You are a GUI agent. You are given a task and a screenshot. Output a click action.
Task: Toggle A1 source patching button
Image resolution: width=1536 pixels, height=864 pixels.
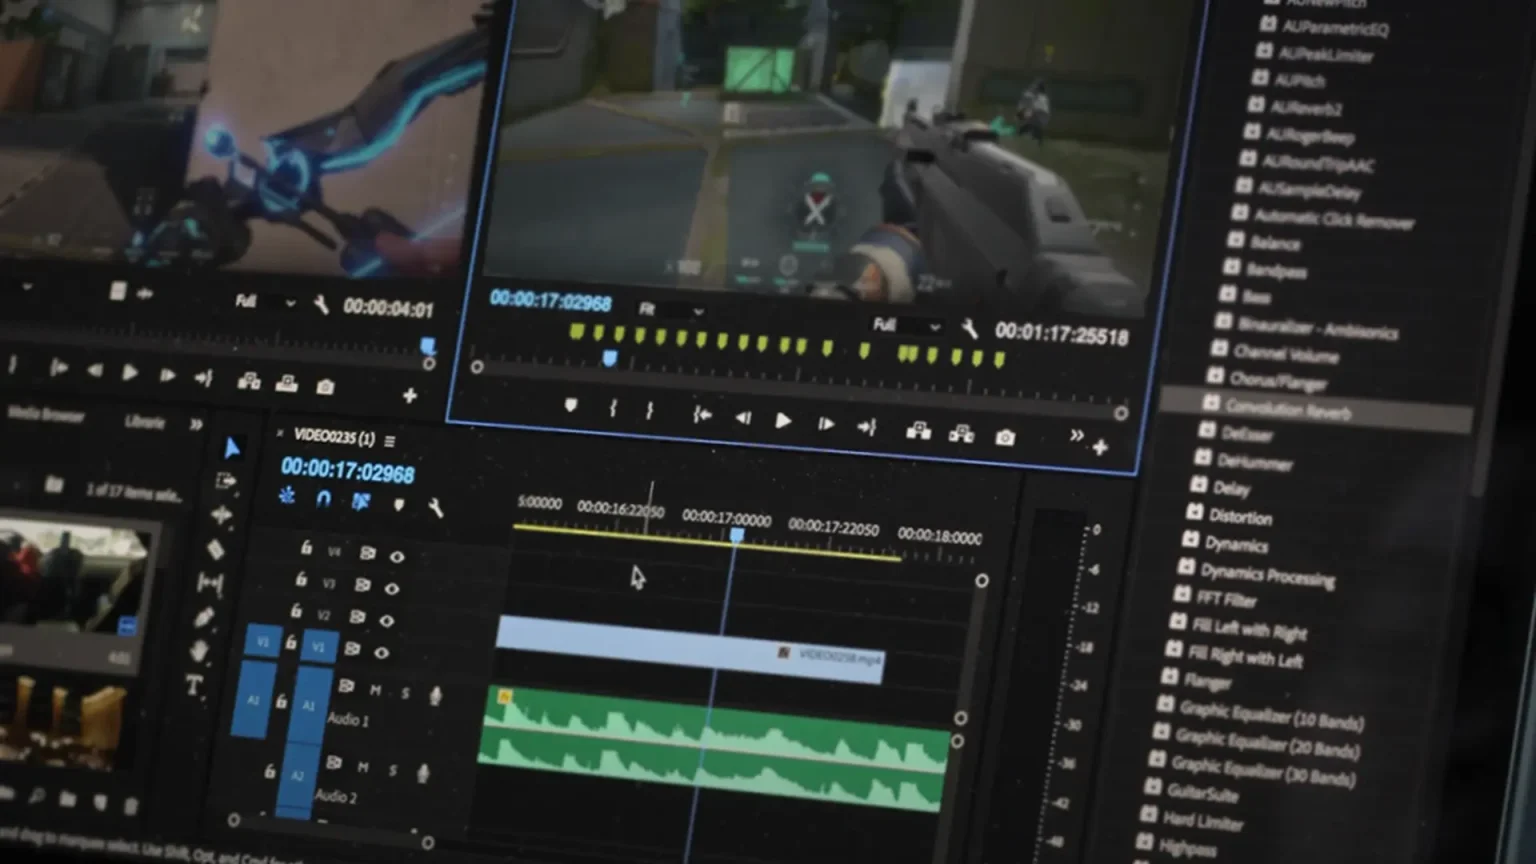pyautogui.click(x=253, y=699)
